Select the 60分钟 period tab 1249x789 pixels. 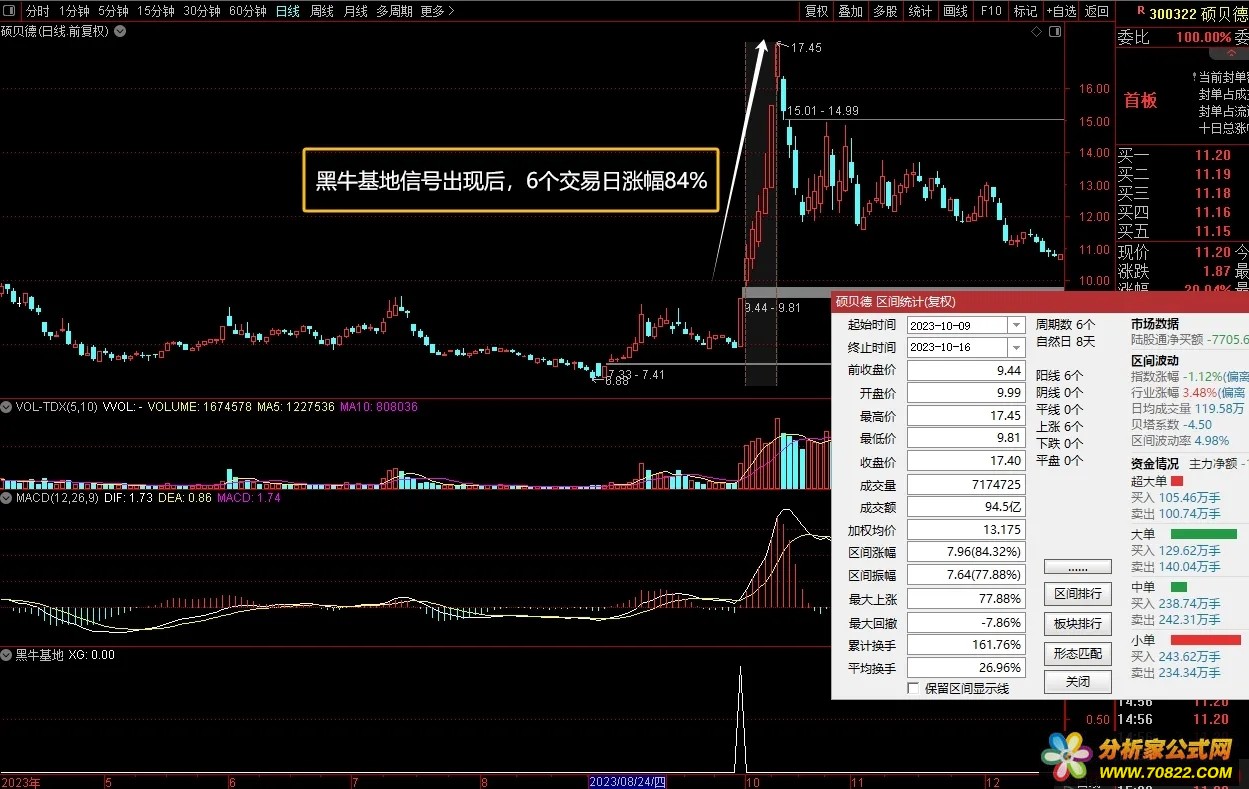click(x=247, y=11)
